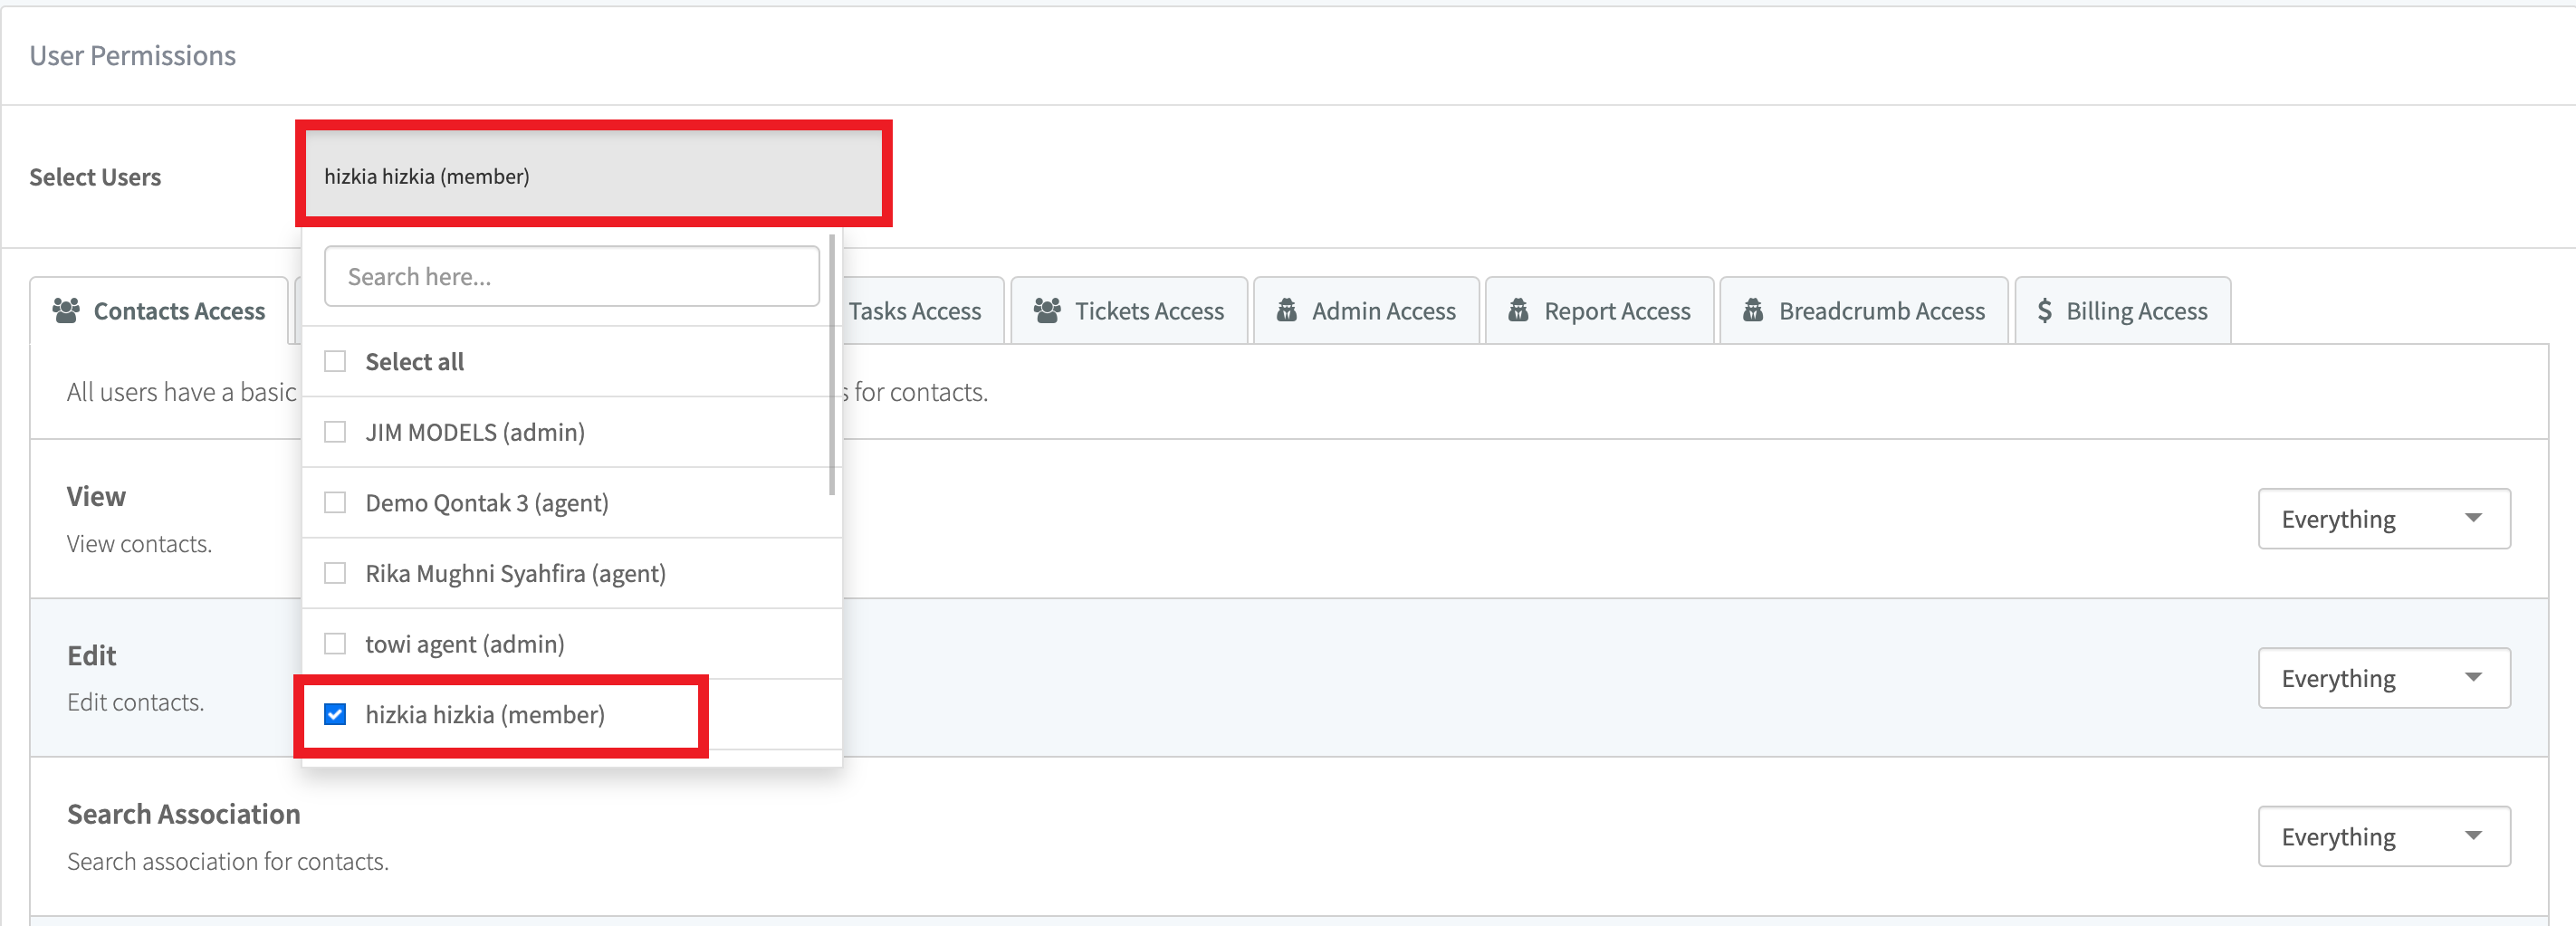Screen dimensions: 2576x926
Task: Click the Tickets Access group icon
Action: (1047, 311)
